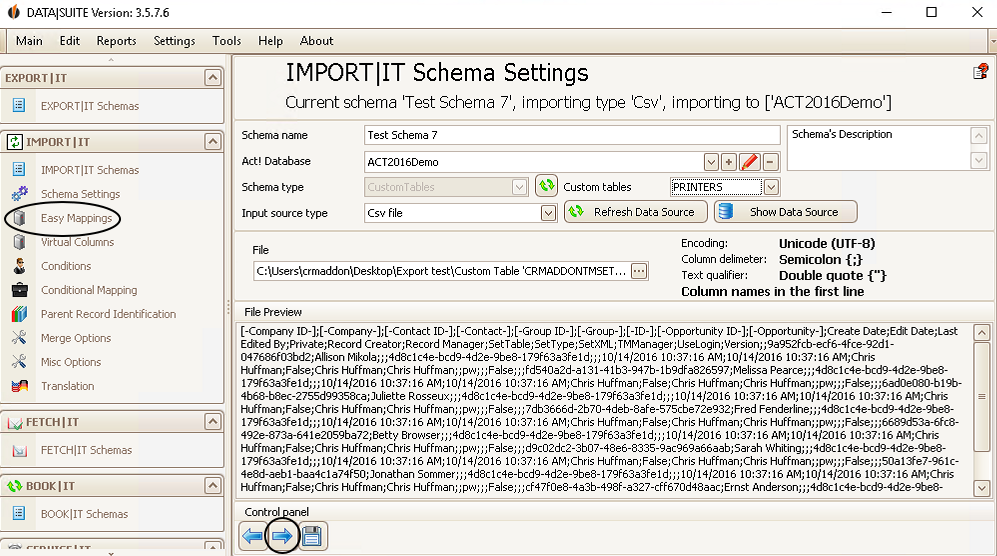This screenshot has width=997, height=556.
Task: Click the edit database pencil icon
Action: tap(750, 162)
